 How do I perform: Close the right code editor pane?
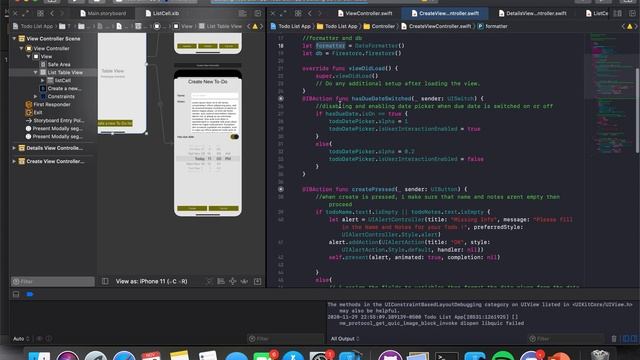click(273, 13)
